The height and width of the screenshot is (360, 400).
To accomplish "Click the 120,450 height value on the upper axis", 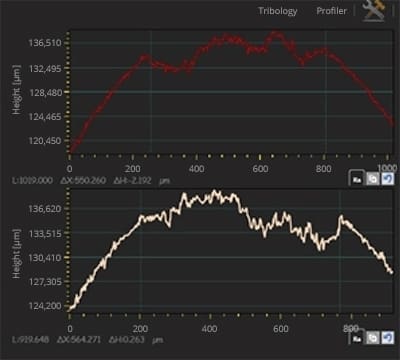I will (x=45, y=141).
